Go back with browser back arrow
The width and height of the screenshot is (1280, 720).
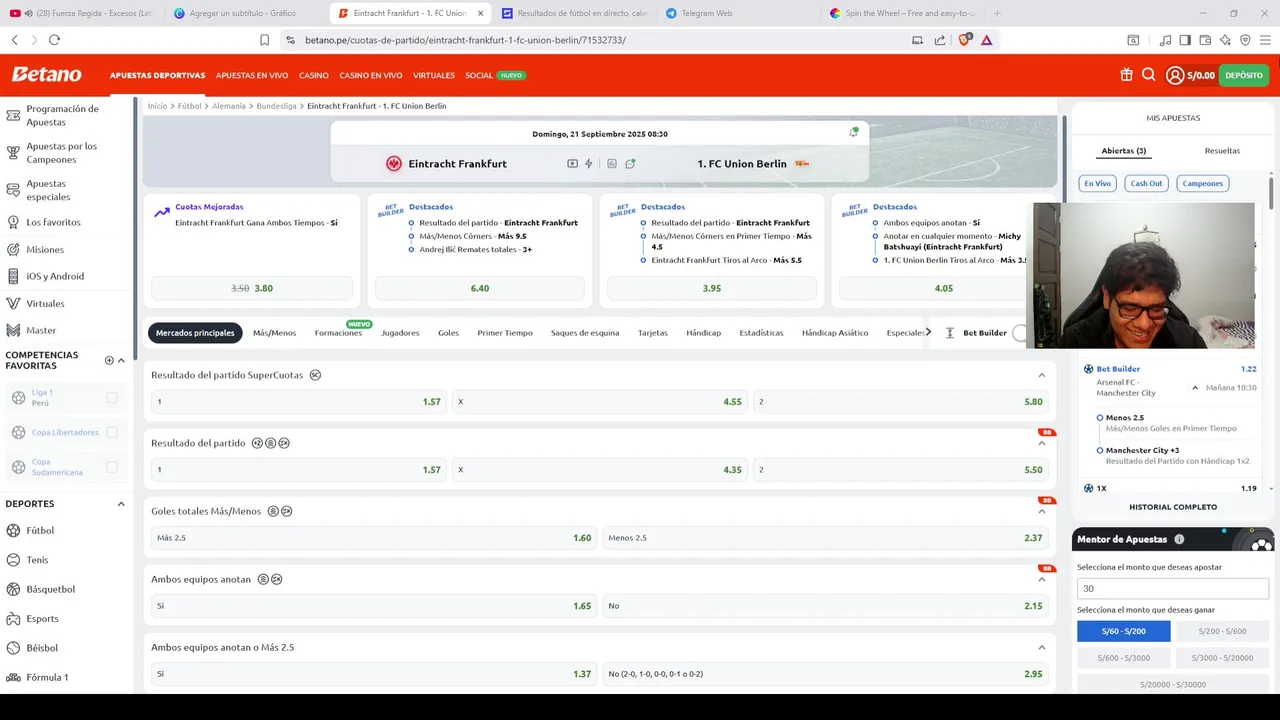[x=14, y=40]
